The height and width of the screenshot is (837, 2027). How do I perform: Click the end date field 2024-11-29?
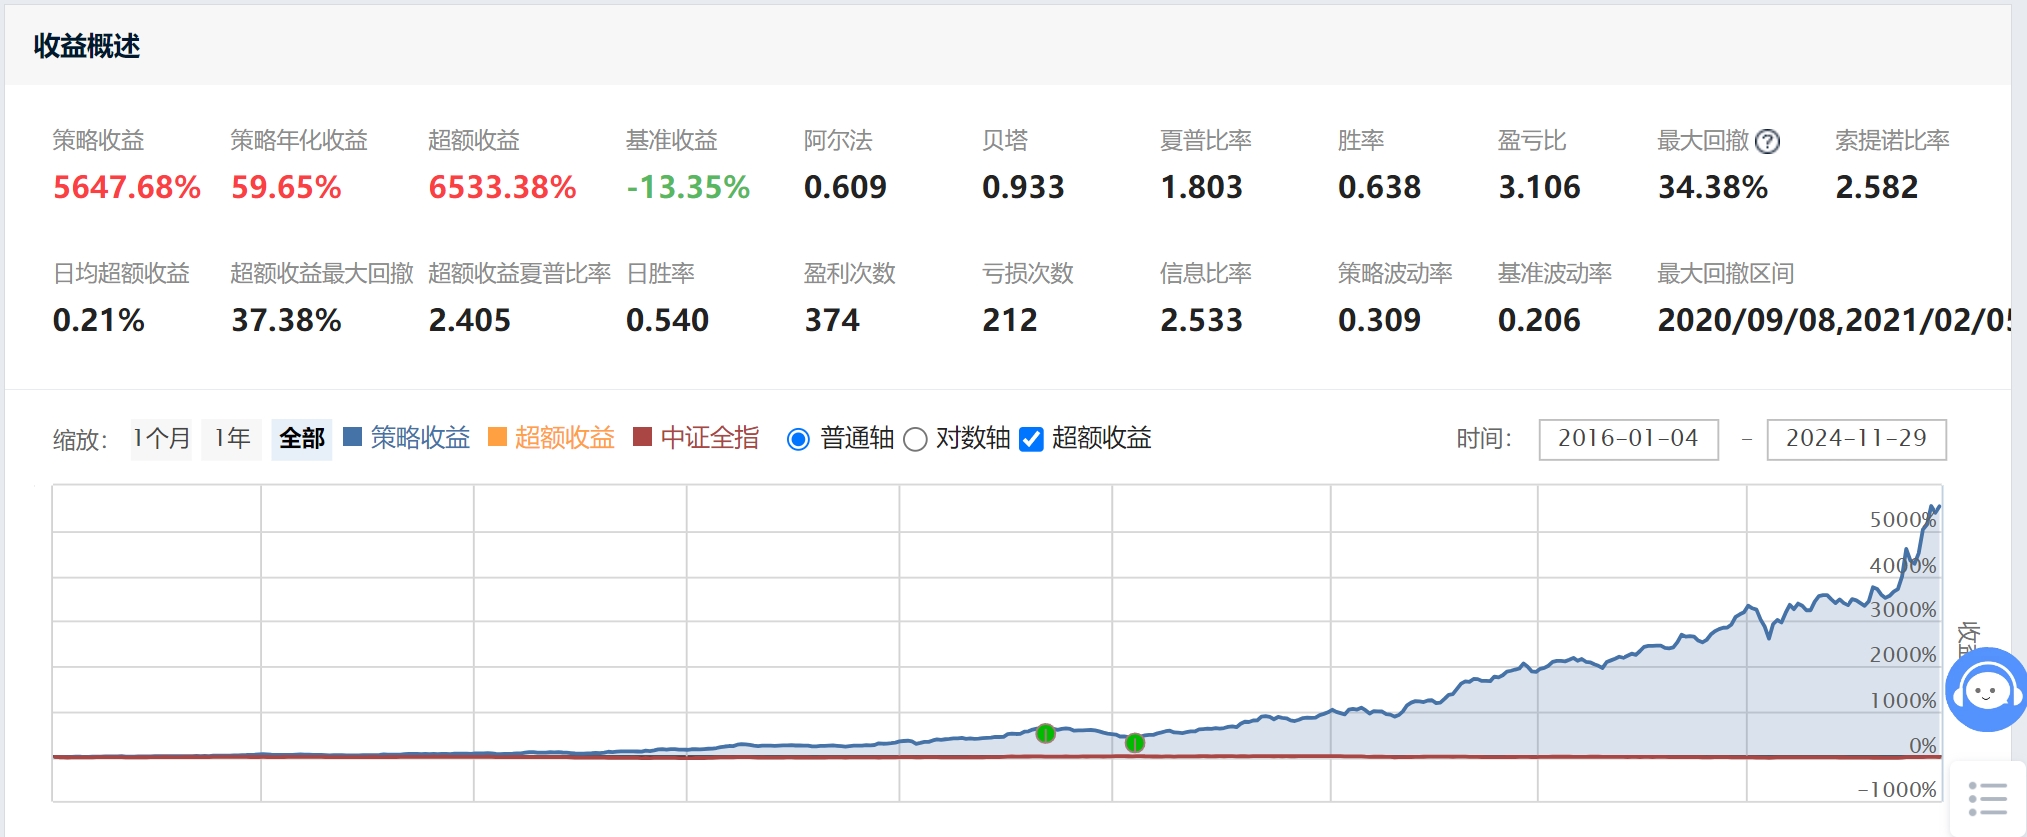1856,439
